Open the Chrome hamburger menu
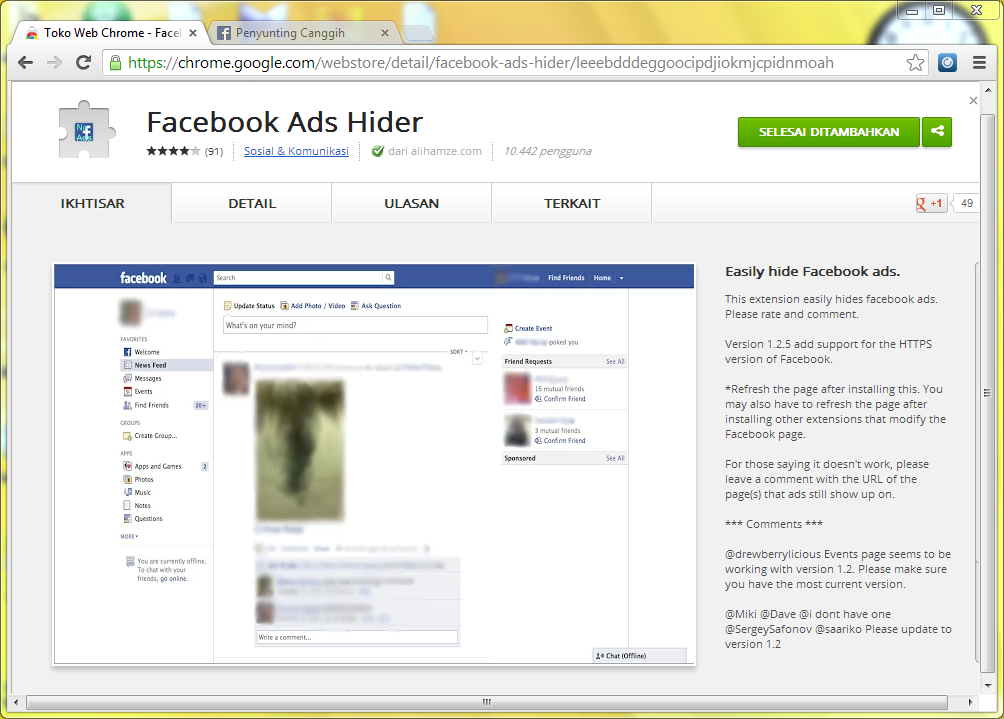 pyautogui.click(x=979, y=63)
